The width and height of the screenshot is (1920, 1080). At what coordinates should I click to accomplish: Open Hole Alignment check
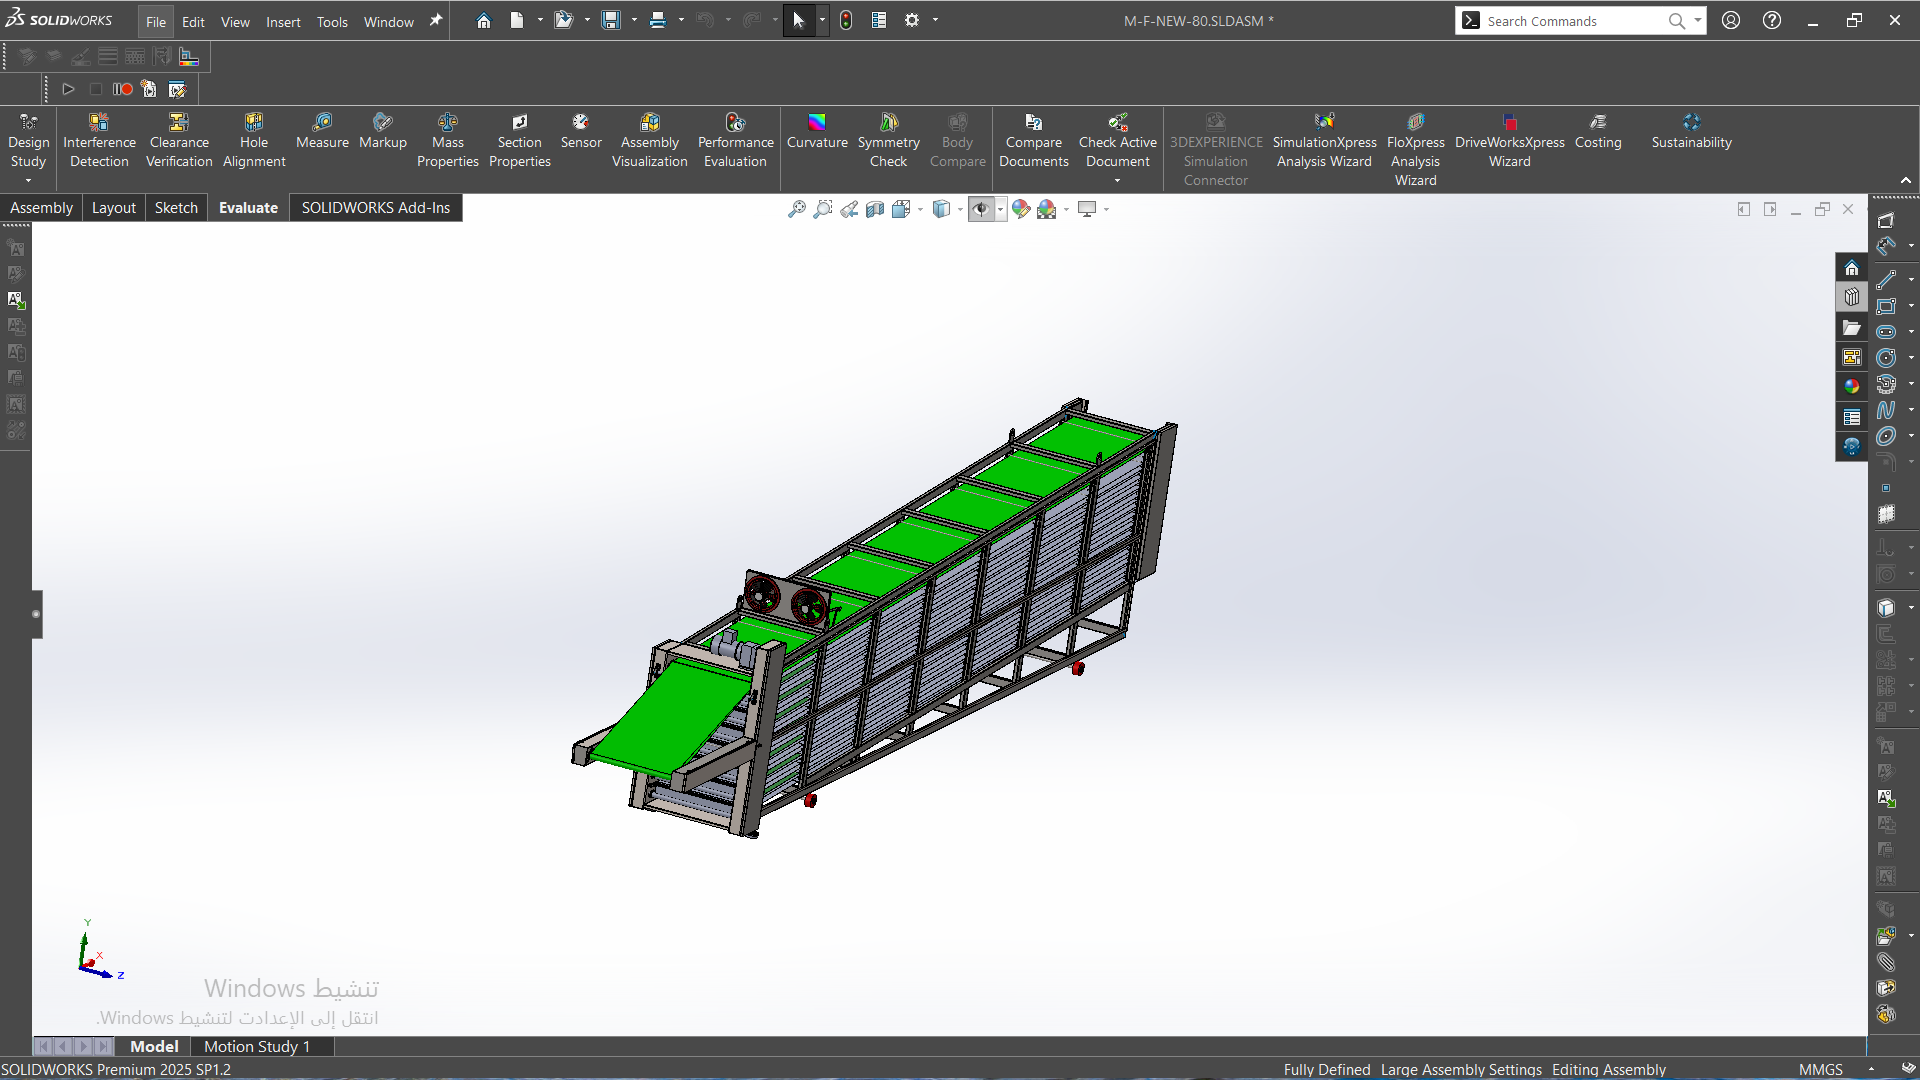click(254, 140)
